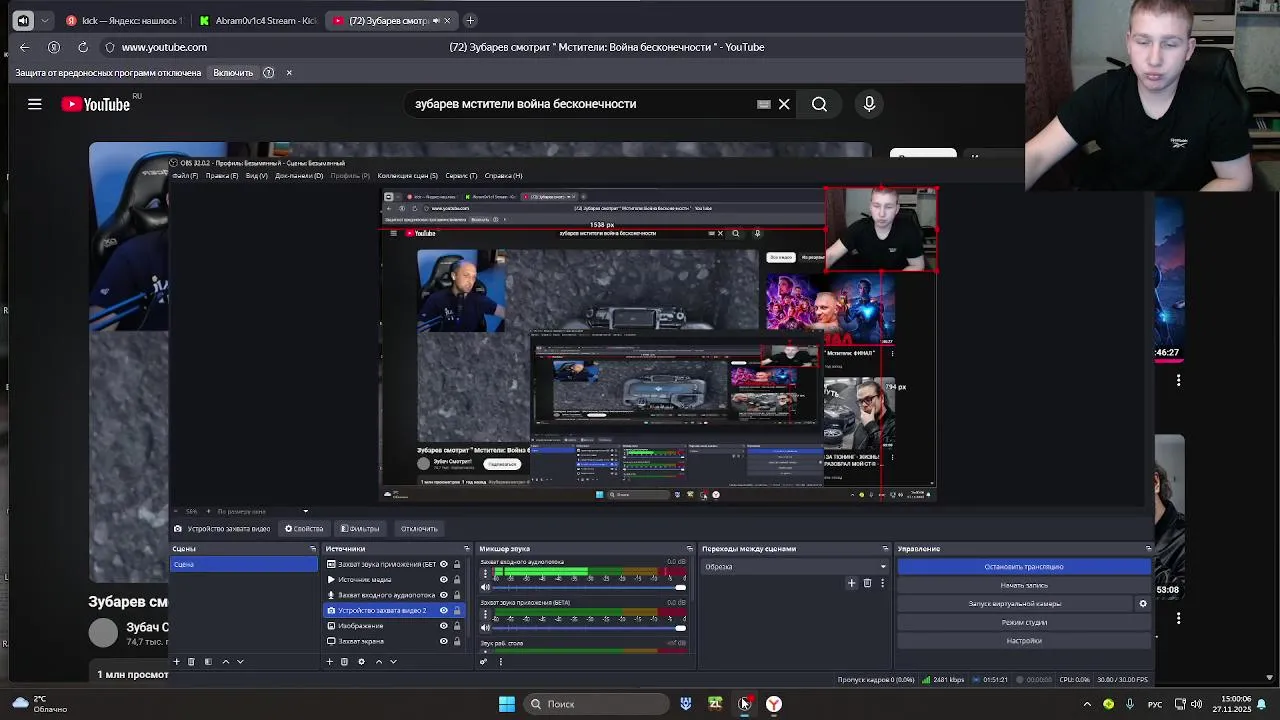Toggle visibility of Изображение source
This screenshot has width=1280, height=720.
coord(444,626)
